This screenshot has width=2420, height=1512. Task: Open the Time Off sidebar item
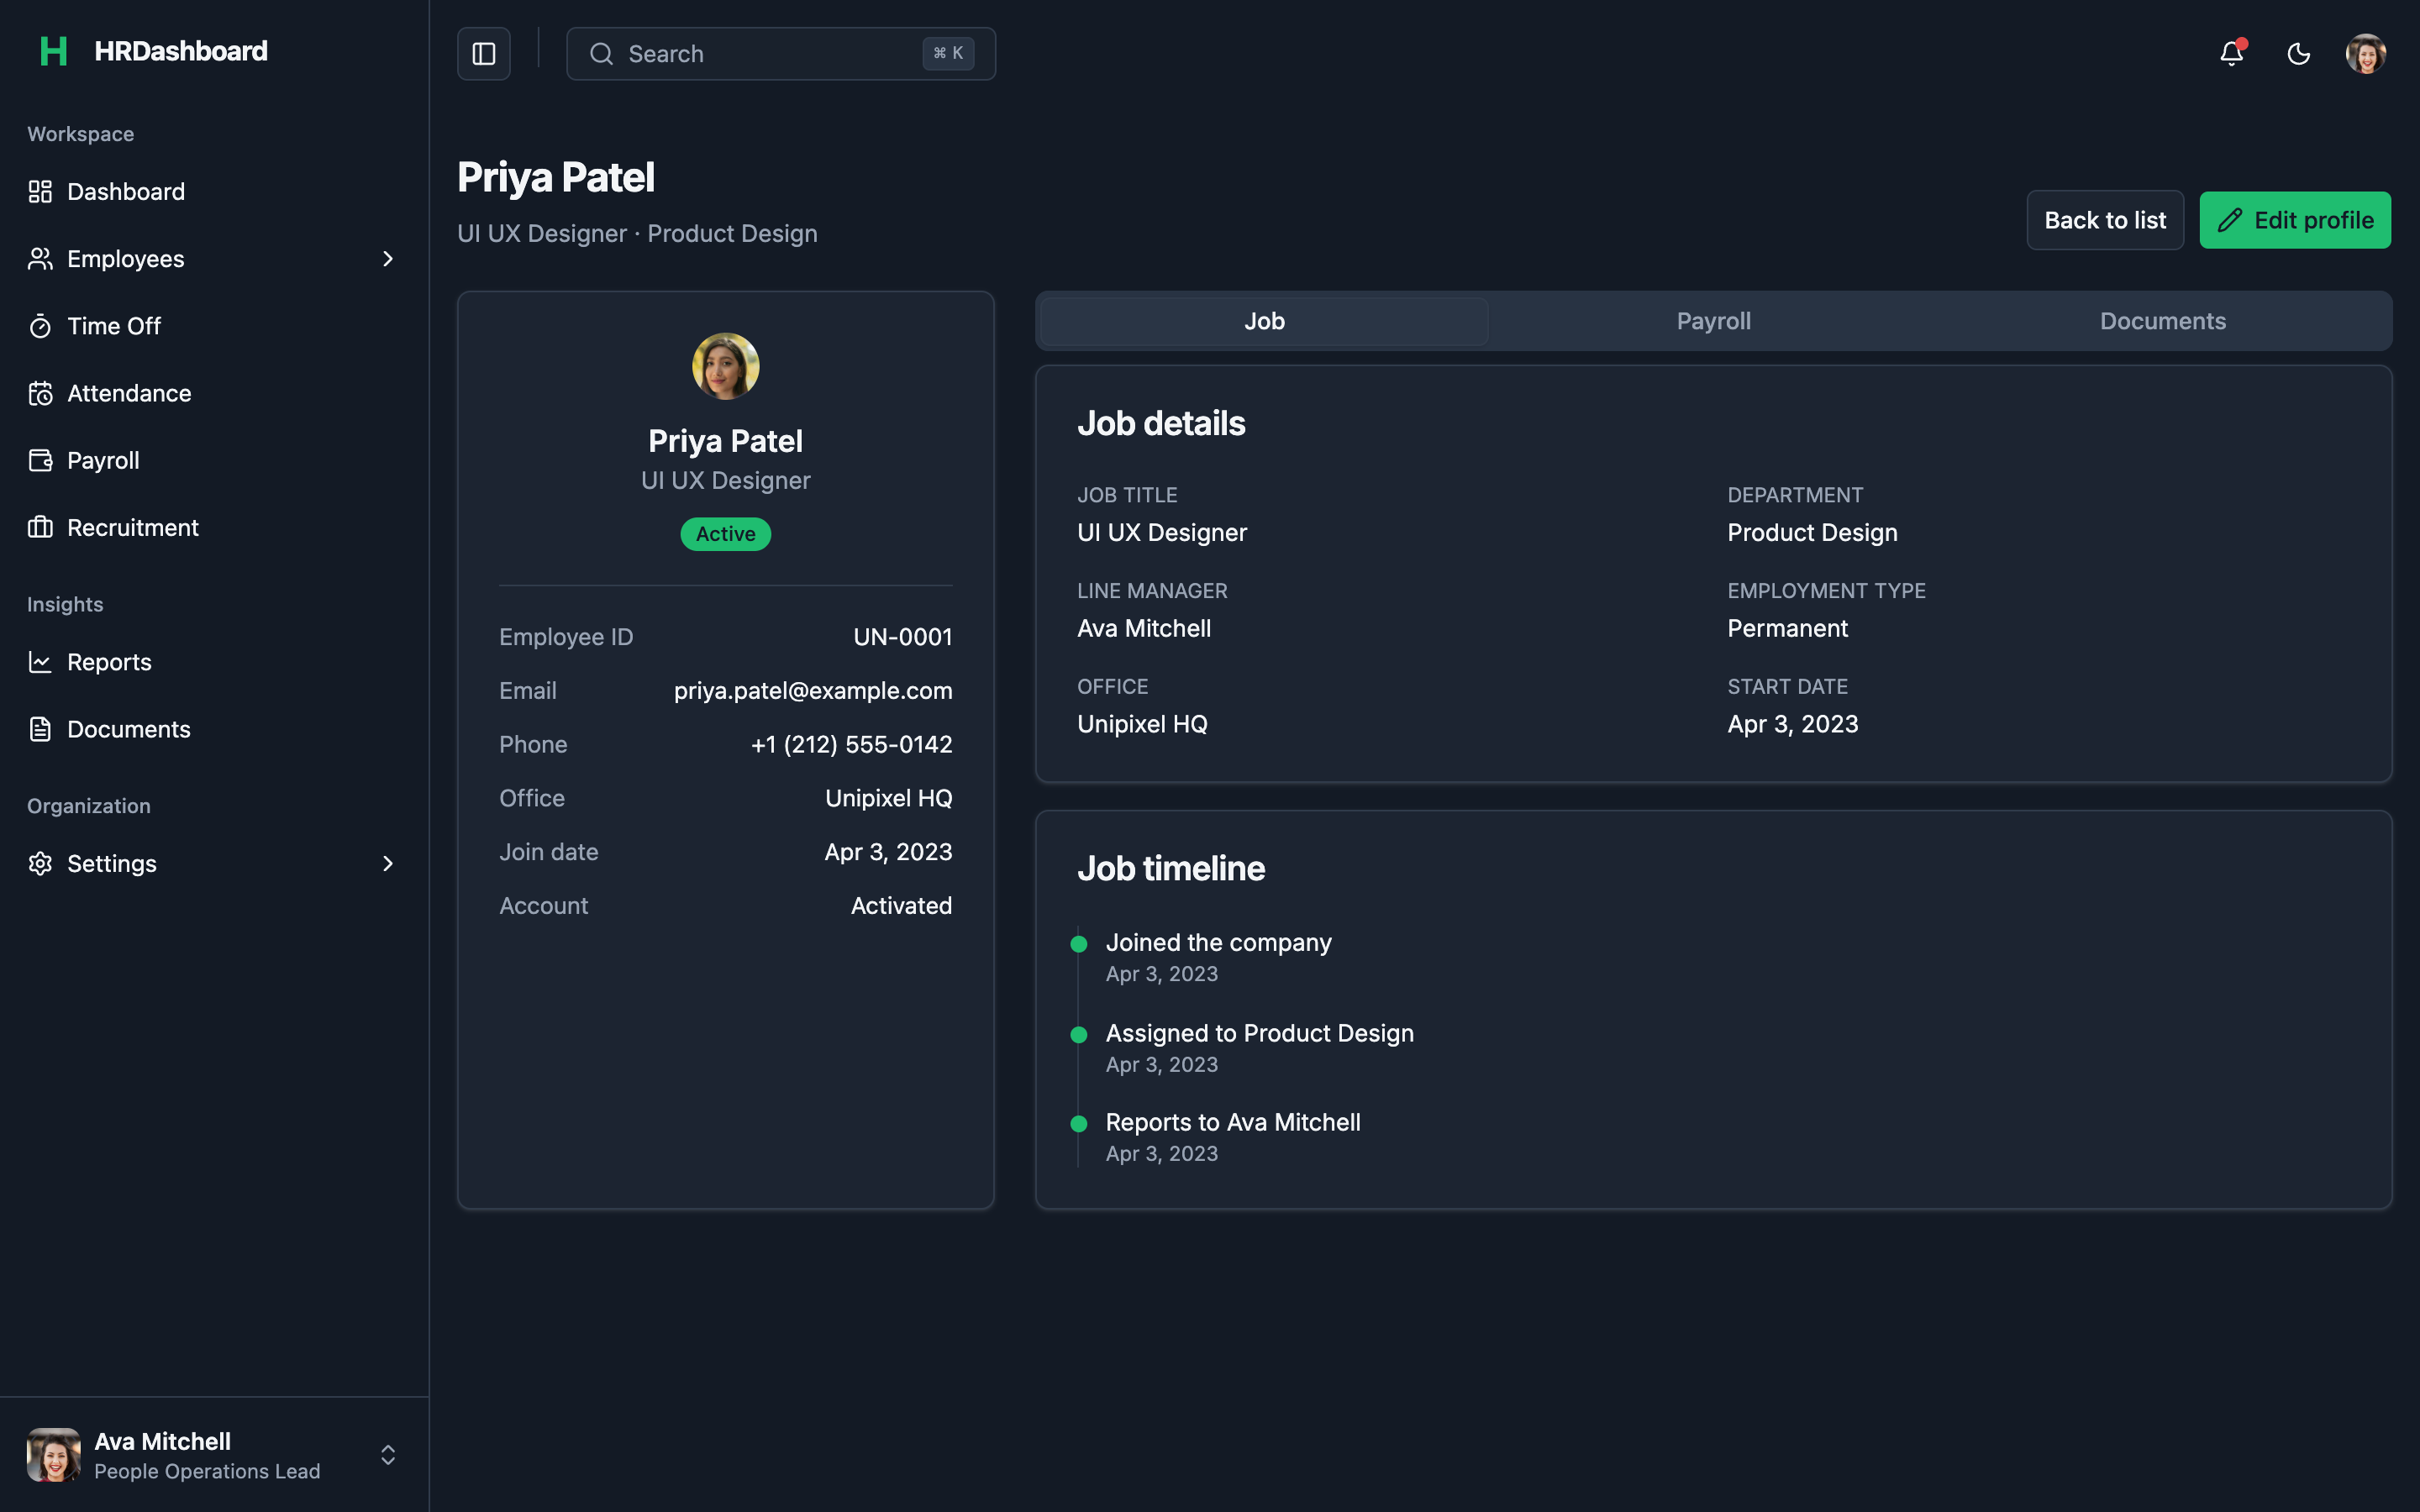pyautogui.click(x=214, y=326)
